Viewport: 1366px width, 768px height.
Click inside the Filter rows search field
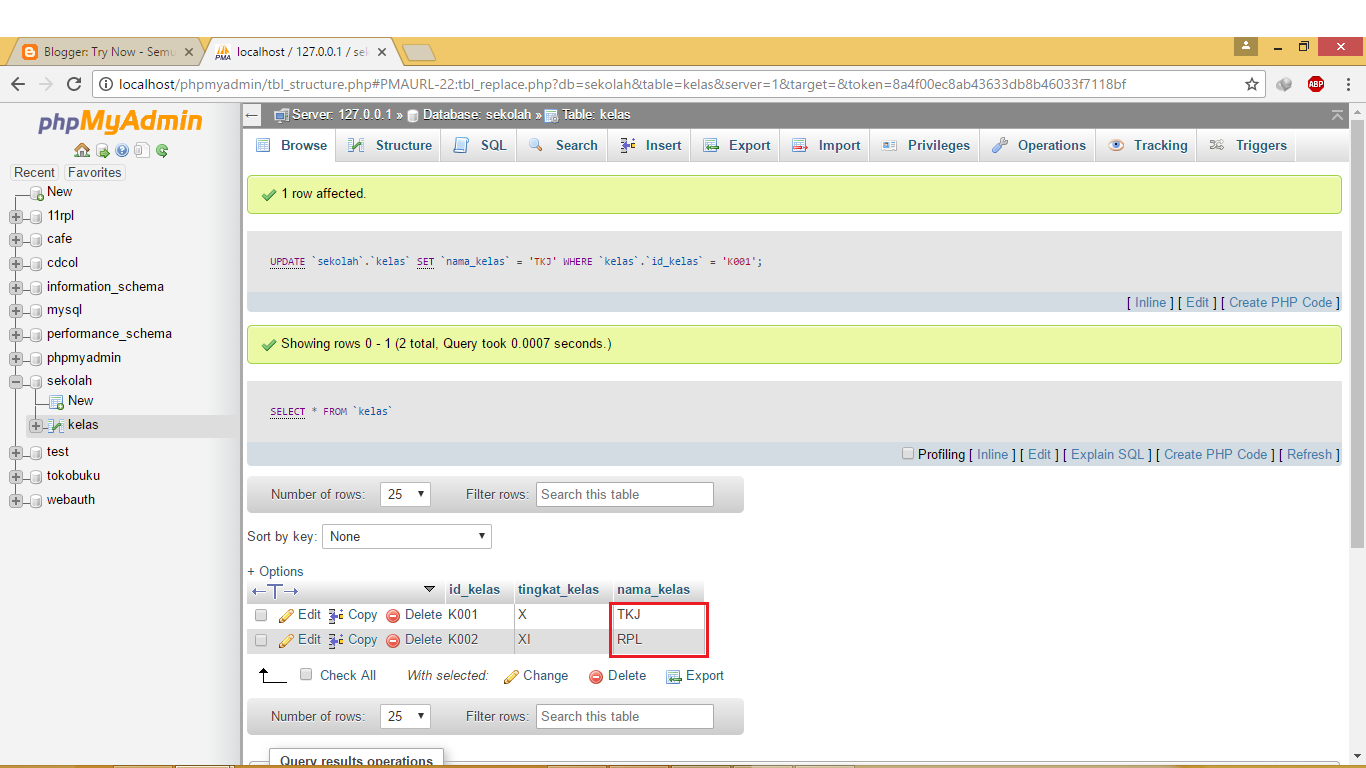click(x=624, y=494)
